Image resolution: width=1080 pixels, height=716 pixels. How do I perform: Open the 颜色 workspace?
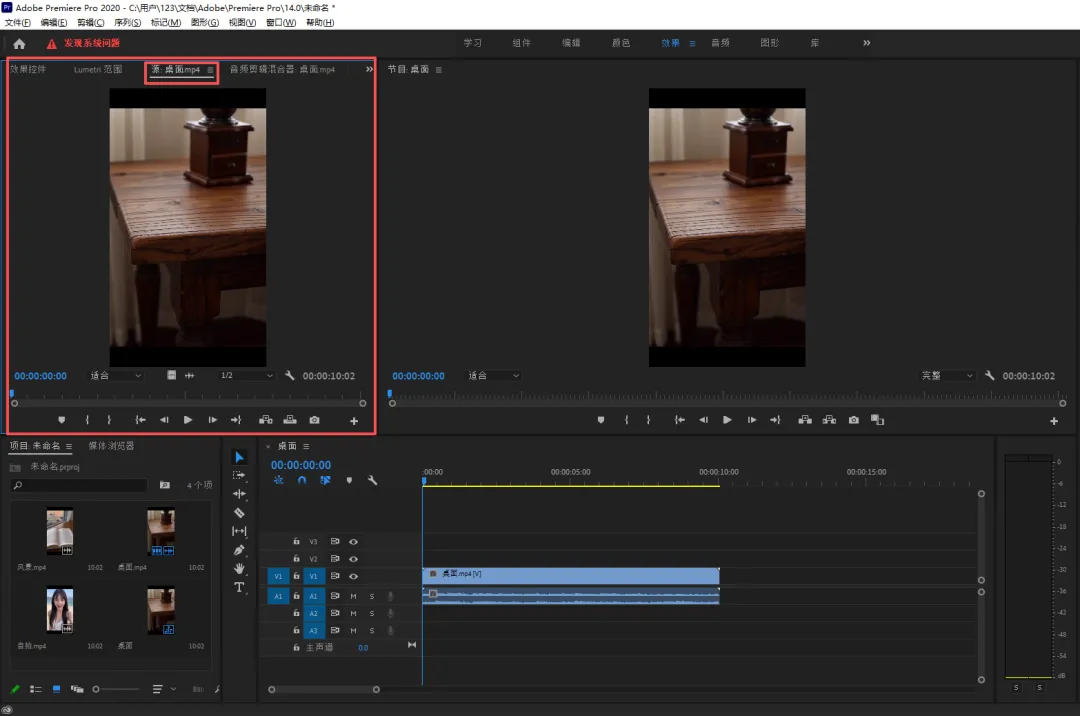point(621,43)
